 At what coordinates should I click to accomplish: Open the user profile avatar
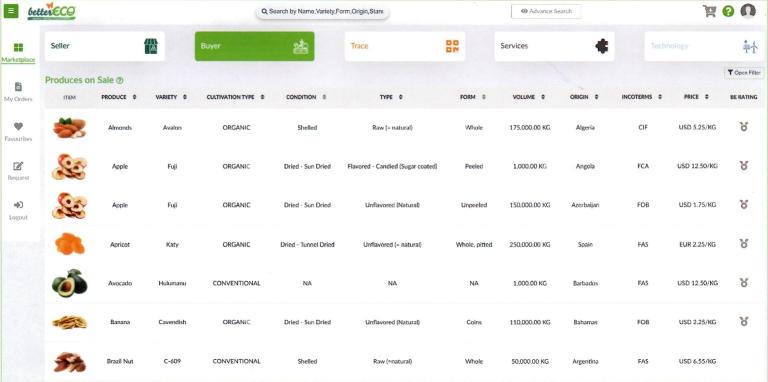[748, 10]
